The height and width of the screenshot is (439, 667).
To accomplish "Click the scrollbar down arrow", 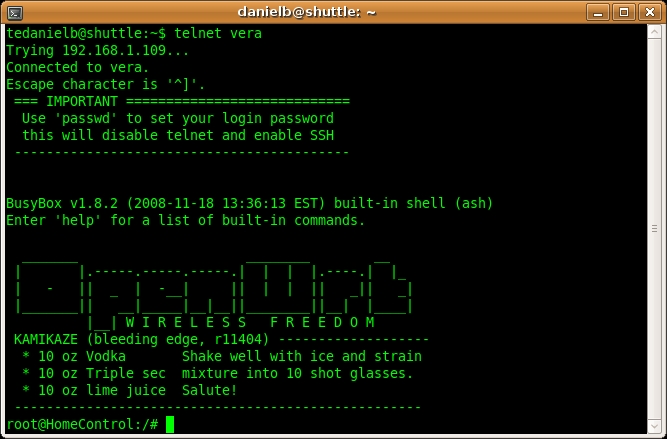I will (654, 426).
